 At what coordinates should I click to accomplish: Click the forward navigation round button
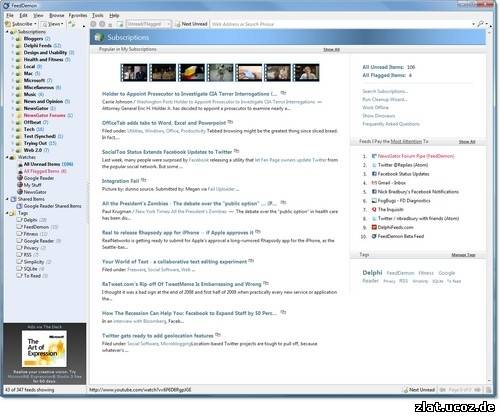[x=102, y=24]
